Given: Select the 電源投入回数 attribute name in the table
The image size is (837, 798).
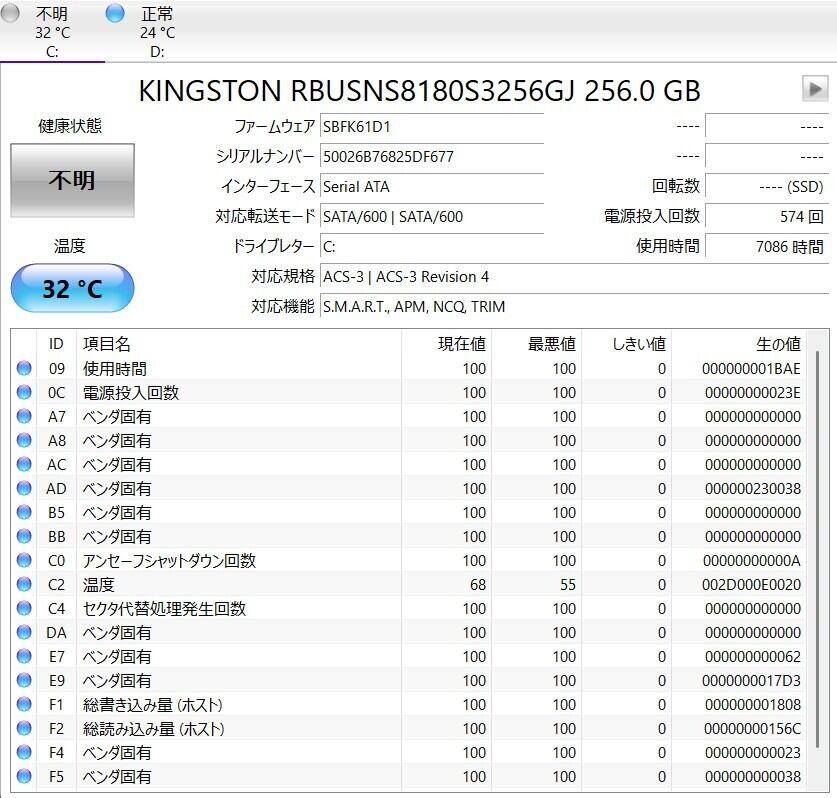Looking at the screenshot, I should click(131, 393).
